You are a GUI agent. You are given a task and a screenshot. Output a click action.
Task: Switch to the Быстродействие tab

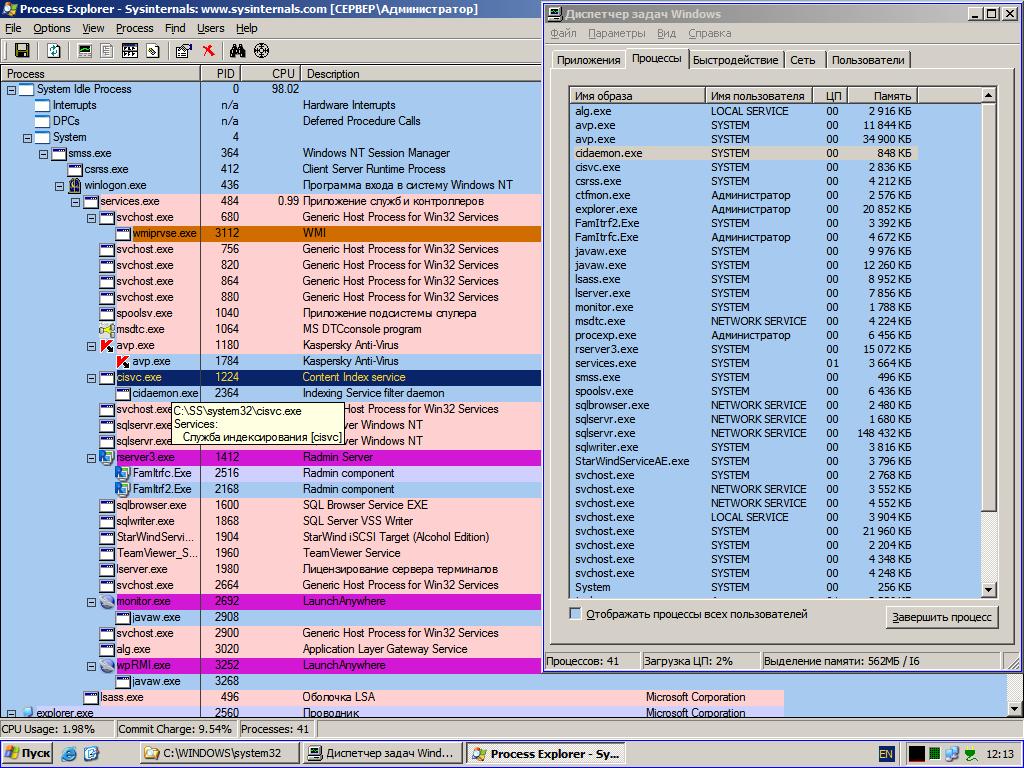[735, 60]
